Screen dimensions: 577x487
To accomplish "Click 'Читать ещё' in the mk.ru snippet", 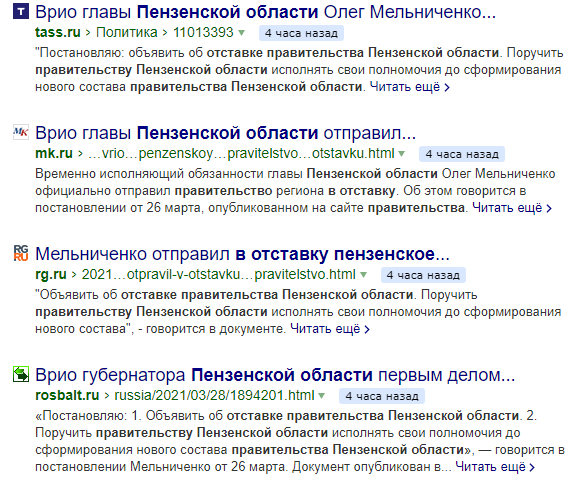I will [512, 208].
